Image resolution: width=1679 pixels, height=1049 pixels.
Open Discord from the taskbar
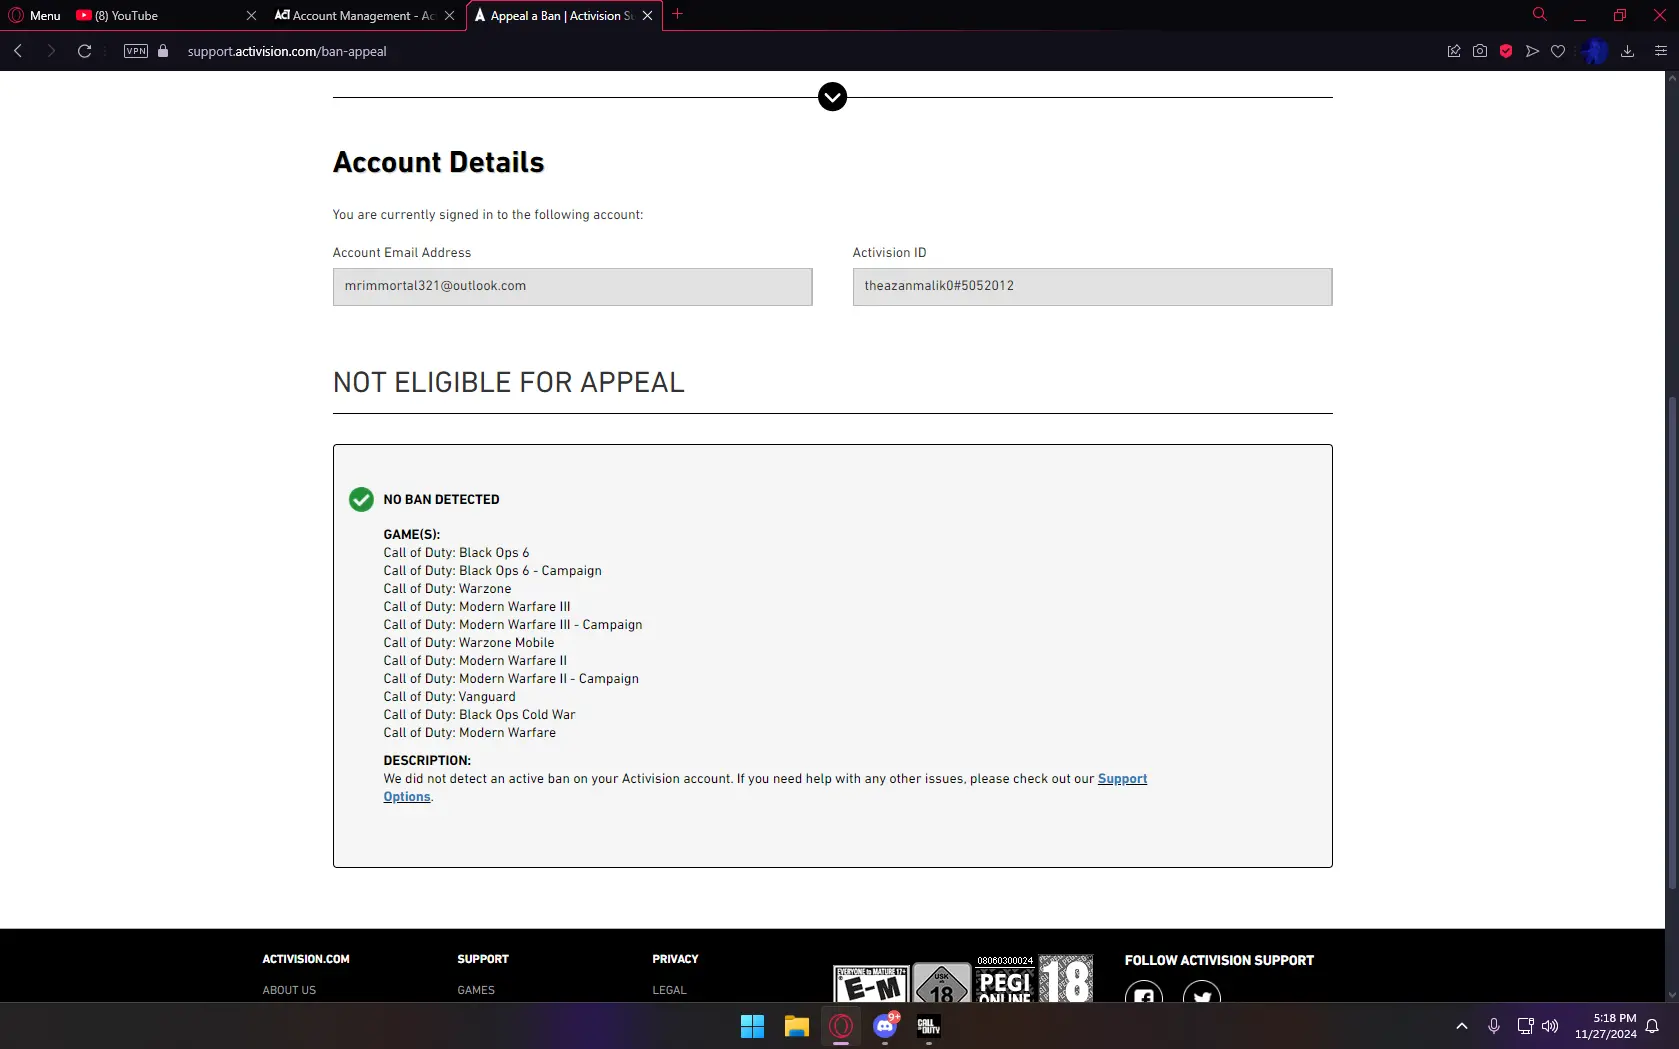click(x=885, y=1026)
